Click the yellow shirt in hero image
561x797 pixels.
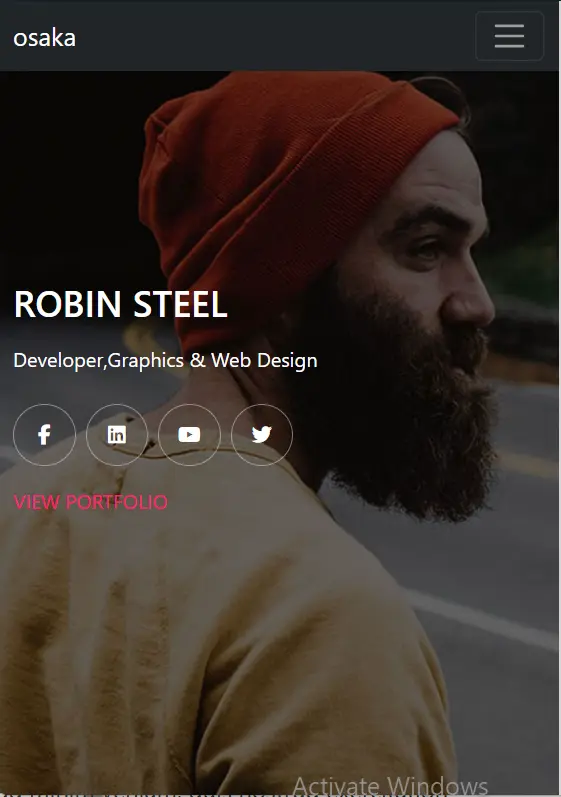pos(203,635)
